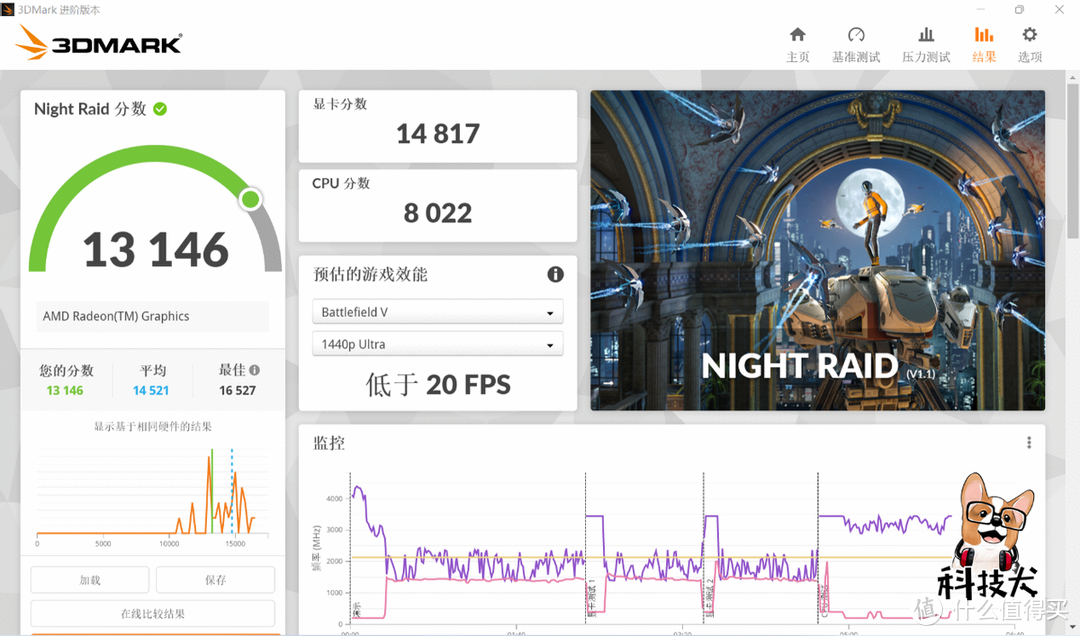Click the 低于 20 FPS result text
This screenshot has height=636, width=1080.
tap(438, 384)
